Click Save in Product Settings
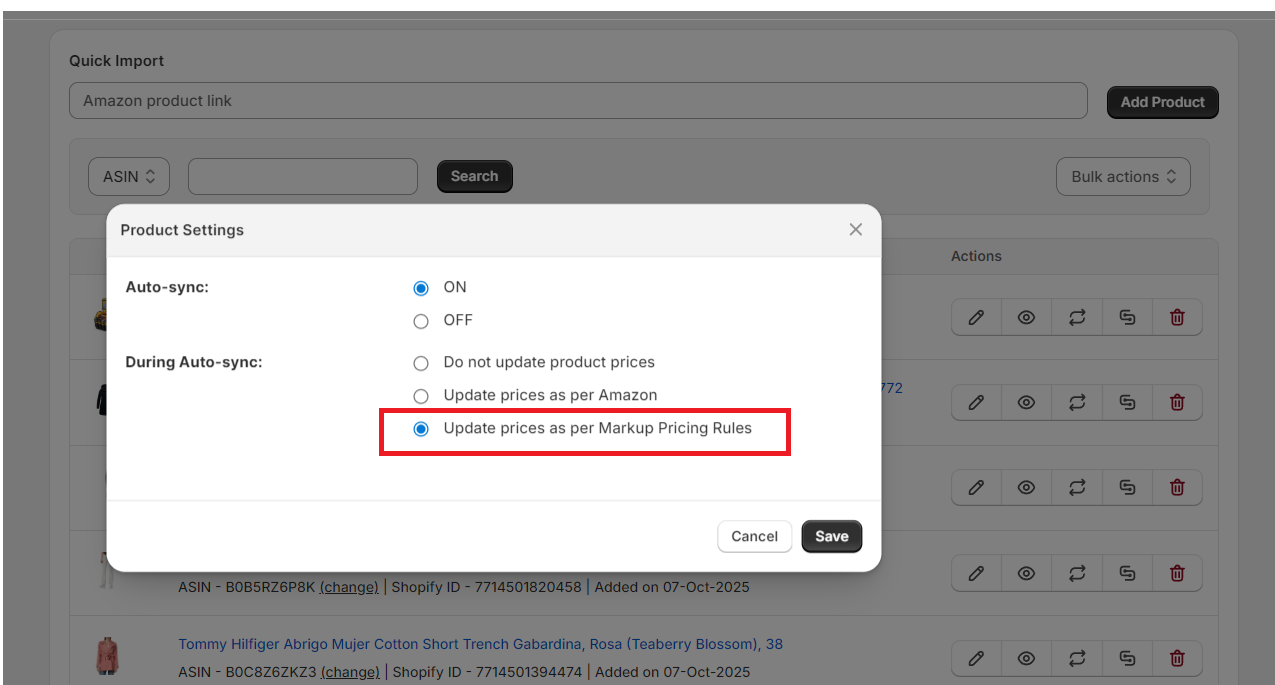The width and height of the screenshot is (1275, 685). pyautogui.click(x=831, y=536)
